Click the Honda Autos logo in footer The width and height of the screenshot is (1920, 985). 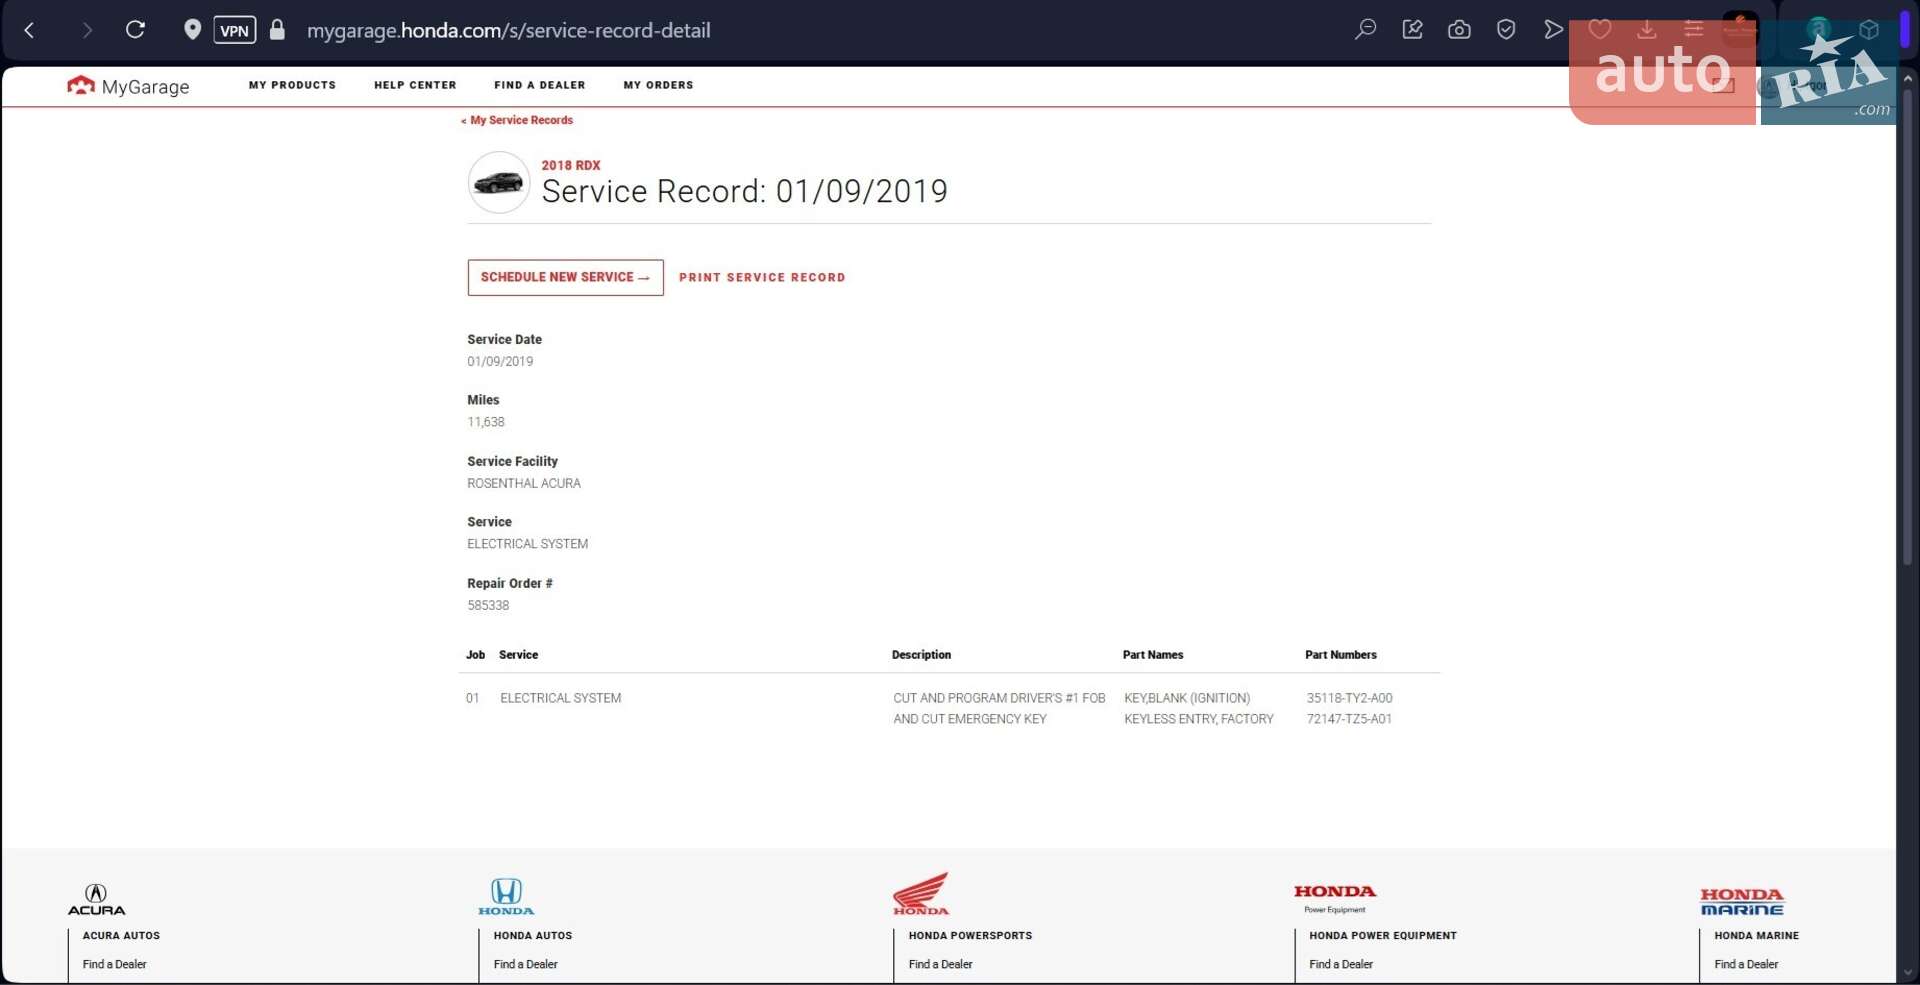pos(506,897)
